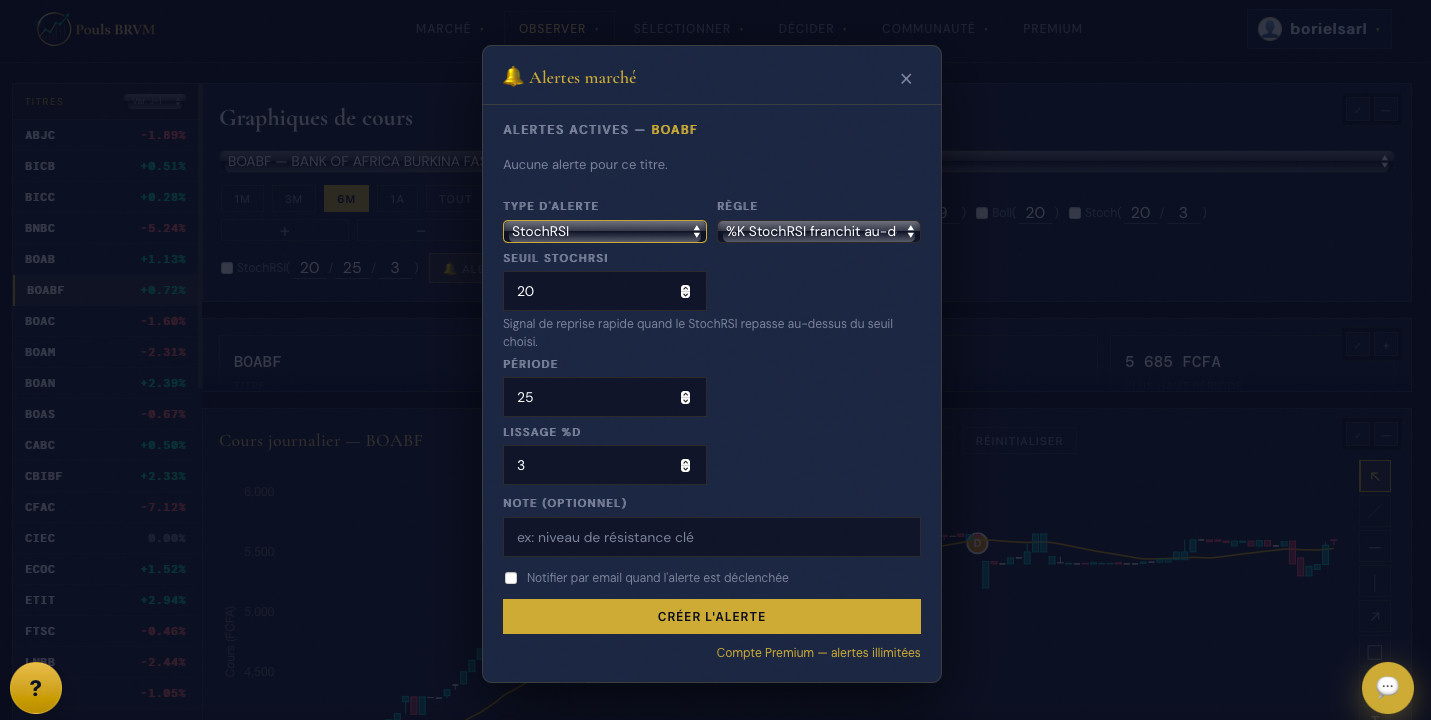The height and width of the screenshot is (720, 1431).
Task: Click the plus icon on BOABF quote panel
Action: click(1385, 345)
